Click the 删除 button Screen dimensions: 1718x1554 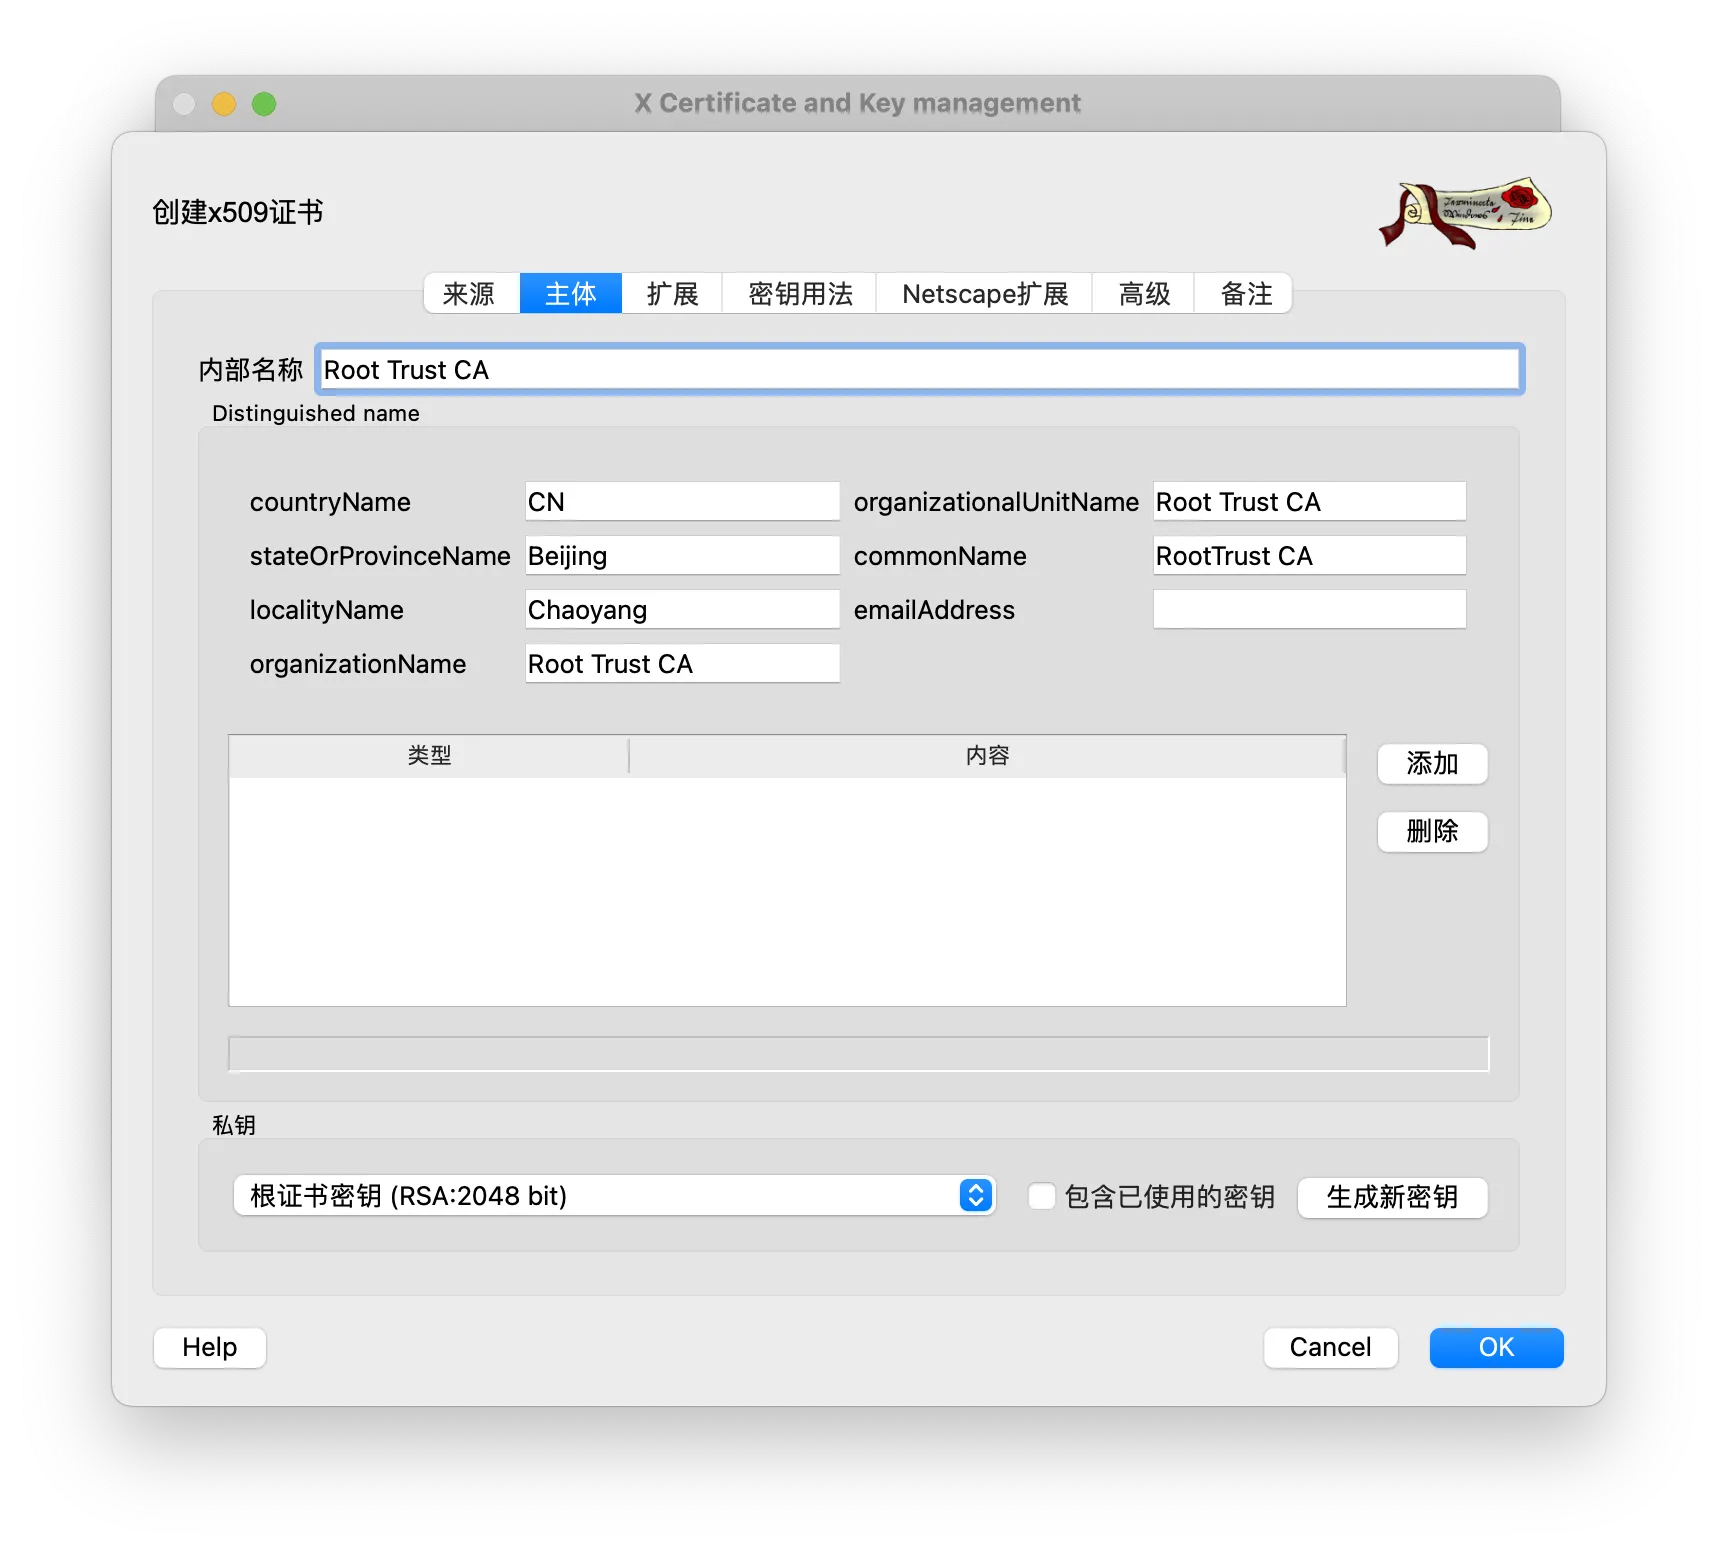pyautogui.click(x=1432, y=831)
